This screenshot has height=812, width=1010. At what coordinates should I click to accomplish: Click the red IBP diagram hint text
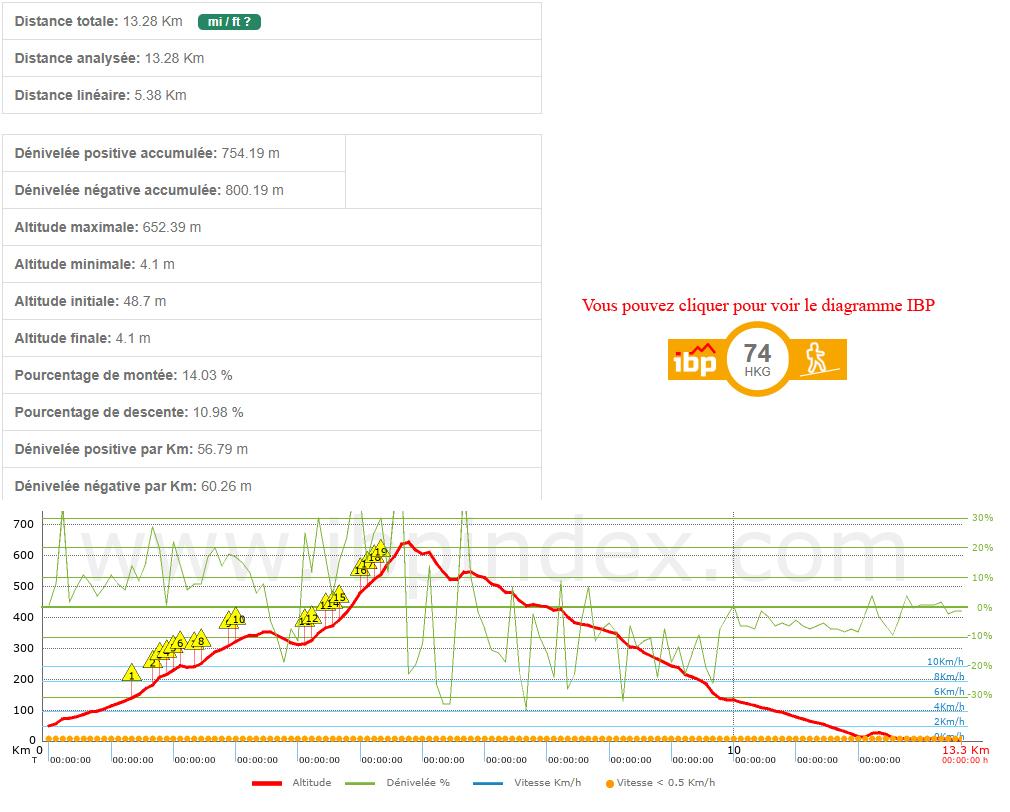[x=757, y=305]
